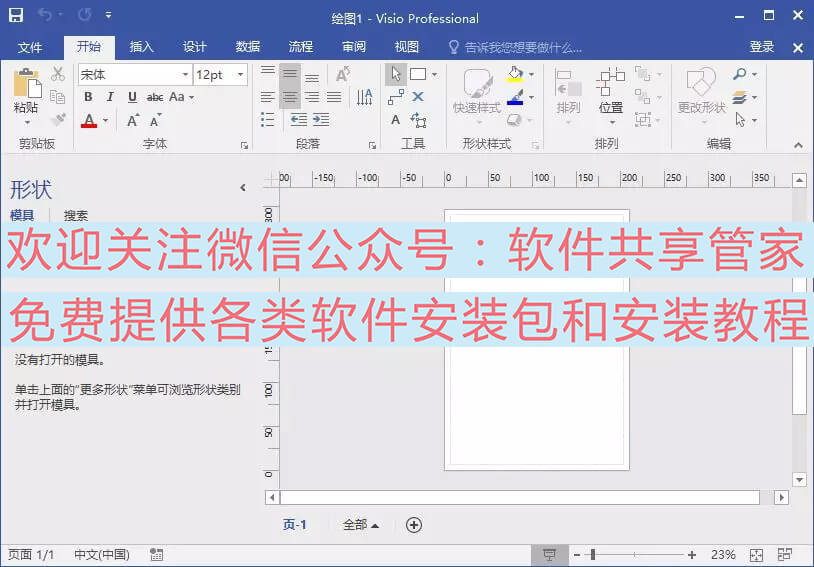Click the Paste clipboard icon
This screenshot has height=567, width=814.
pos(27,83)
